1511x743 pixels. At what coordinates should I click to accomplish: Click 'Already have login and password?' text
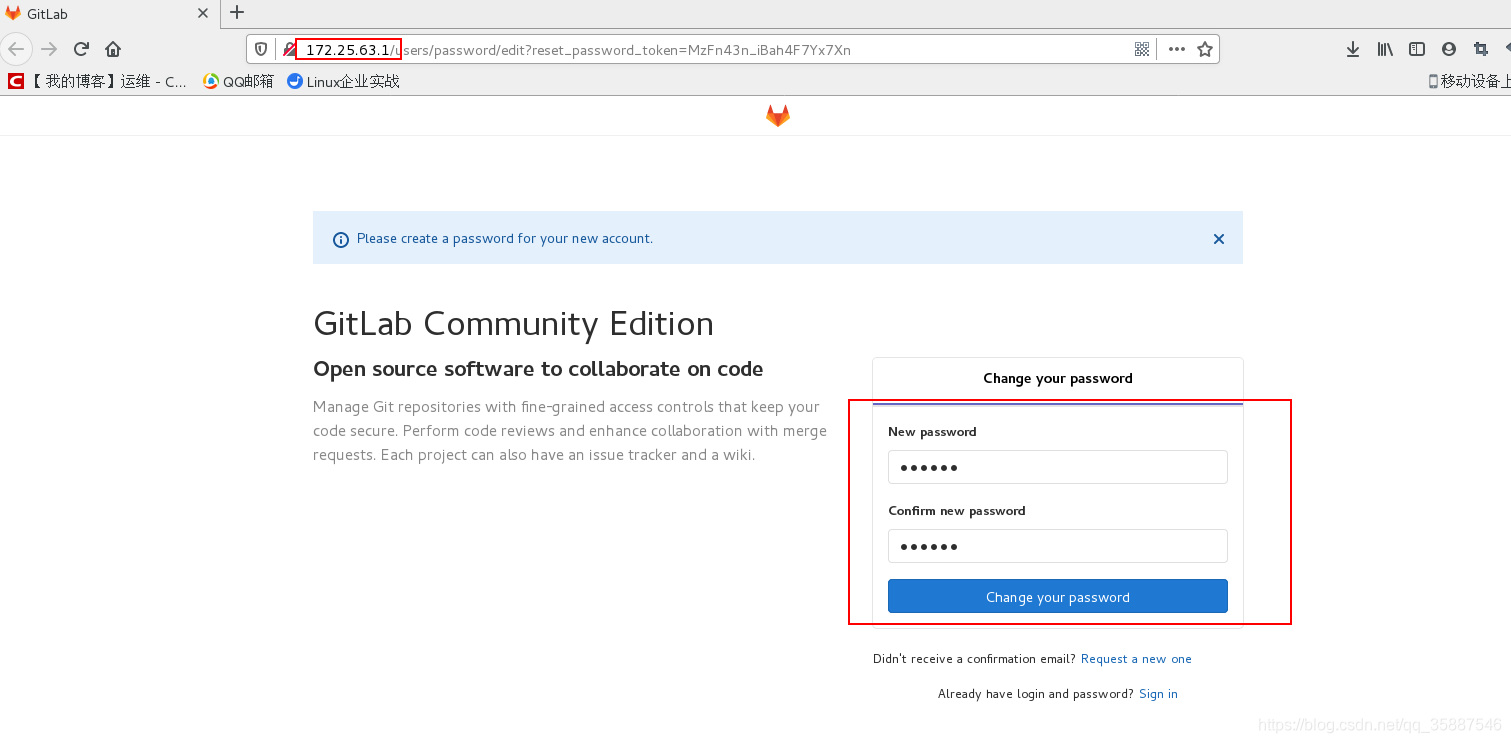click(x=1036, y=694)
